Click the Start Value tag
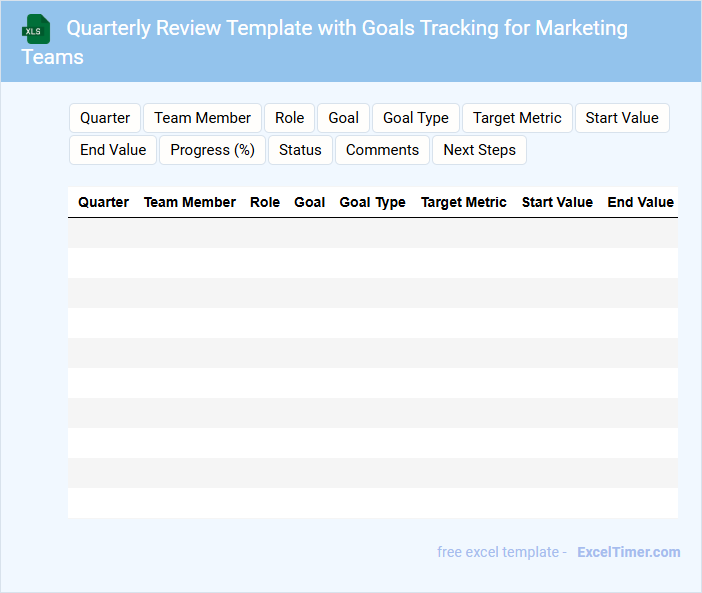Viewport: 702px width, 593px height. click(x=622, y=118)
